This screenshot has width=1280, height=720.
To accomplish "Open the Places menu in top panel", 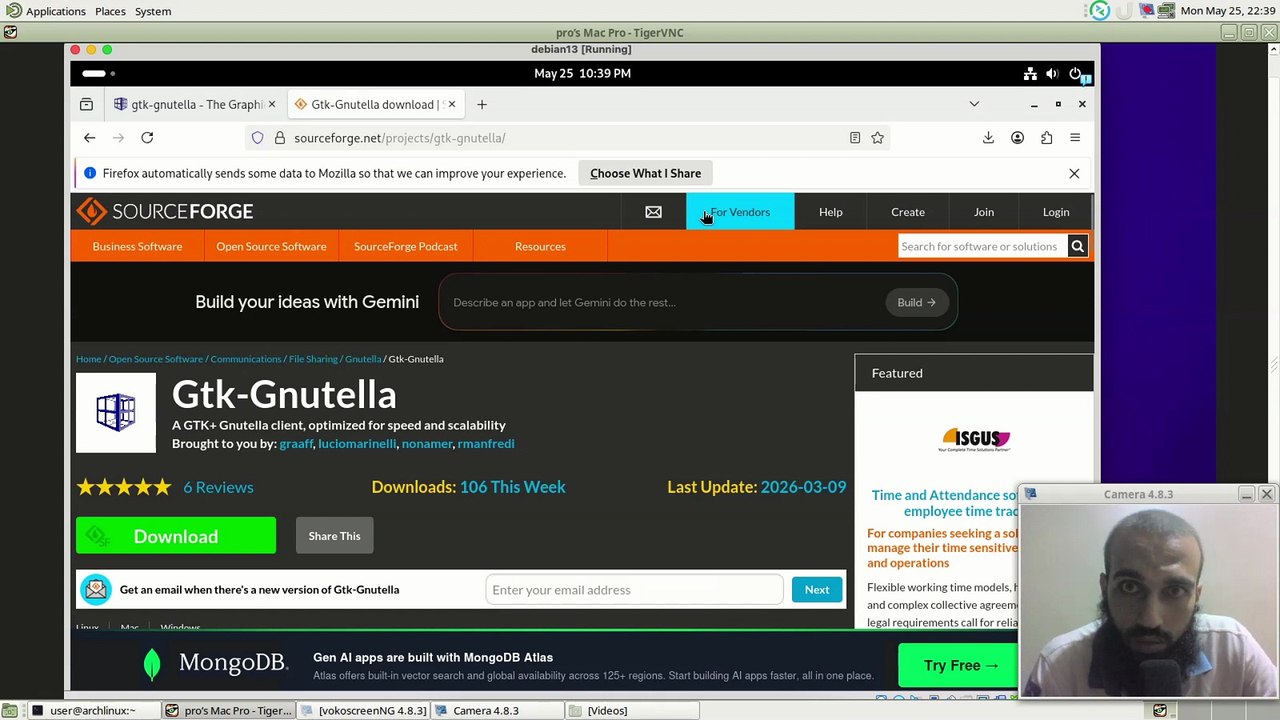I will pos(110,11).
